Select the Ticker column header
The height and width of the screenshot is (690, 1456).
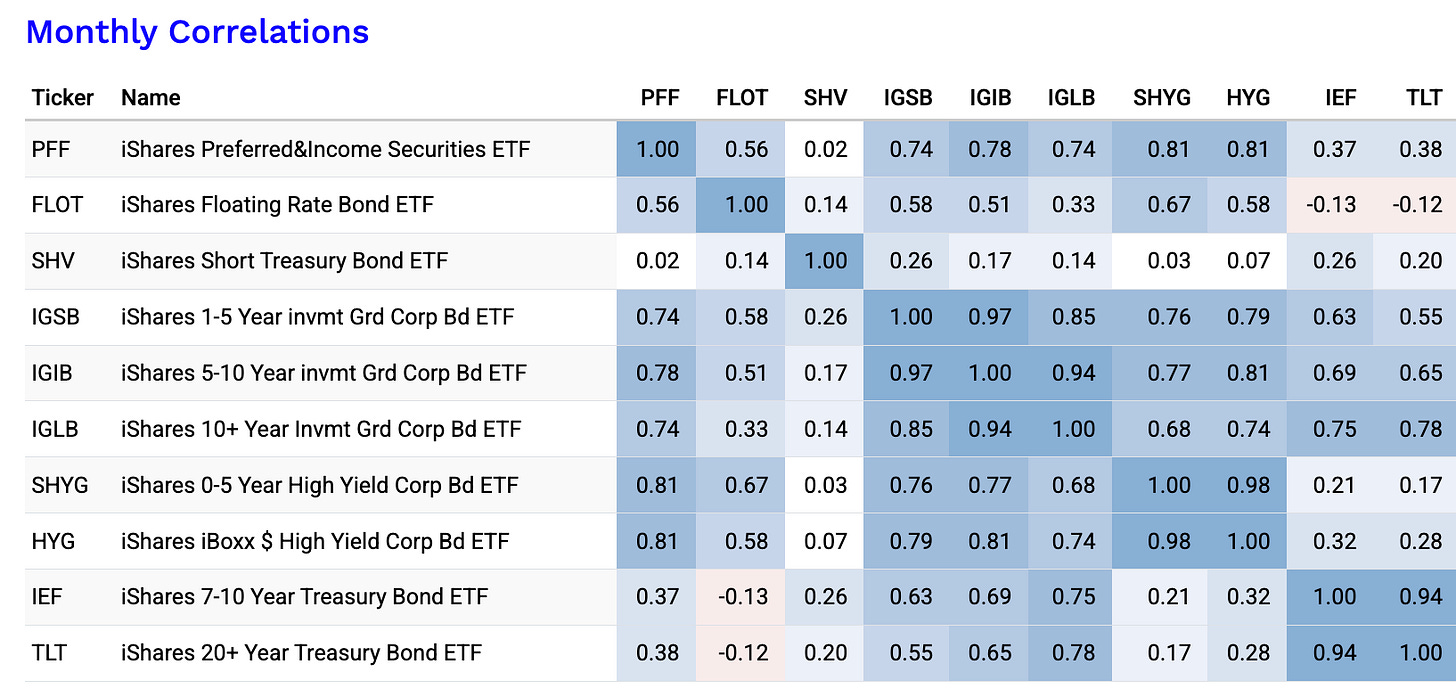tap(63, 97)
